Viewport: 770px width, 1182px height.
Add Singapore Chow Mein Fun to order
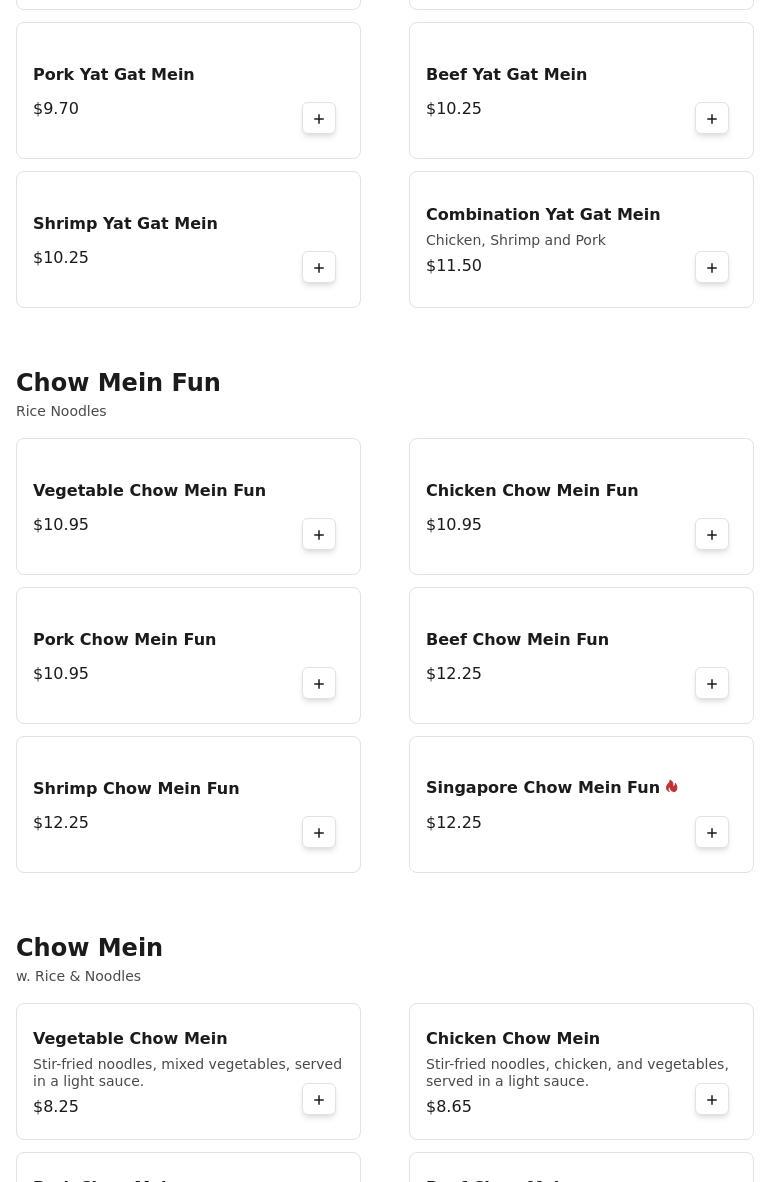(x=712, y=833)
